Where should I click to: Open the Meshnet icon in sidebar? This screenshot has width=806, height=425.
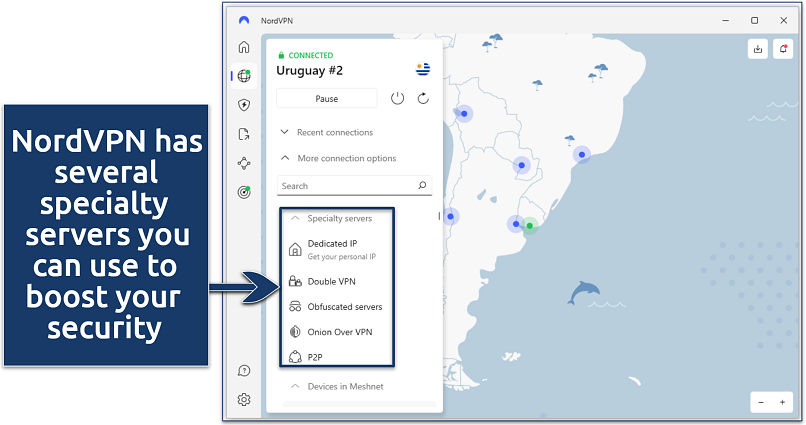[244, 163]
